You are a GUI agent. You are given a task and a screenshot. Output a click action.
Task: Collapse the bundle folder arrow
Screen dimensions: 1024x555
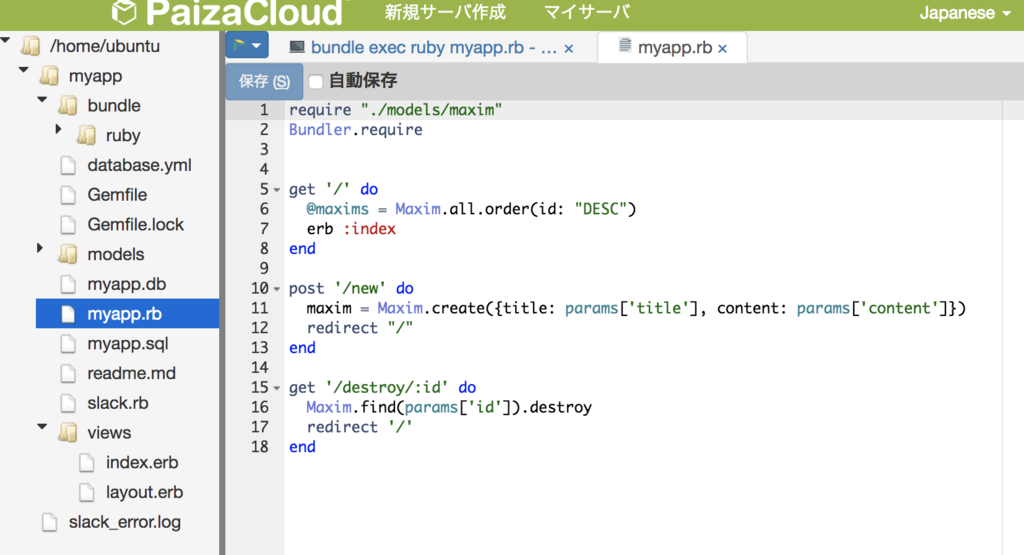(42, 100)
